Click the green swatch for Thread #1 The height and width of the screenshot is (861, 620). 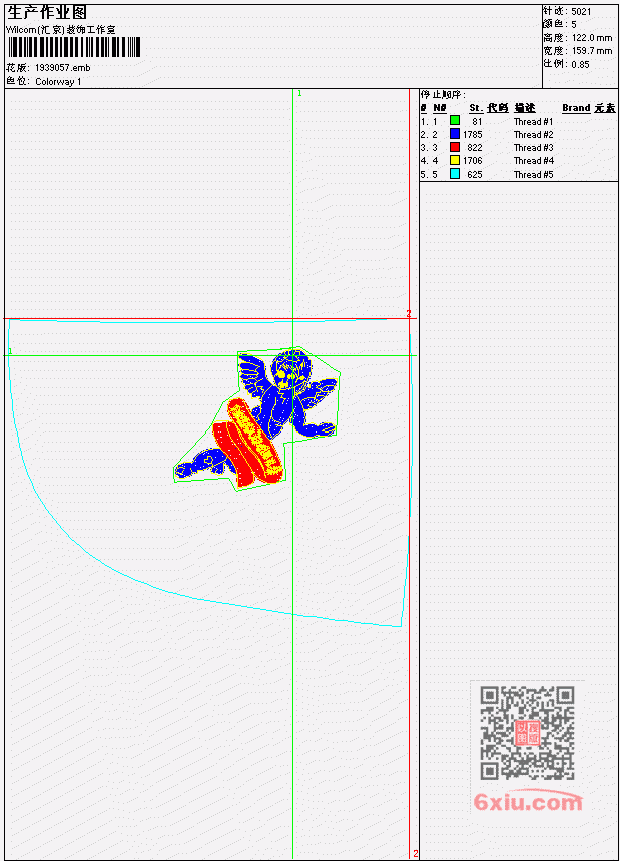[455, 120]
